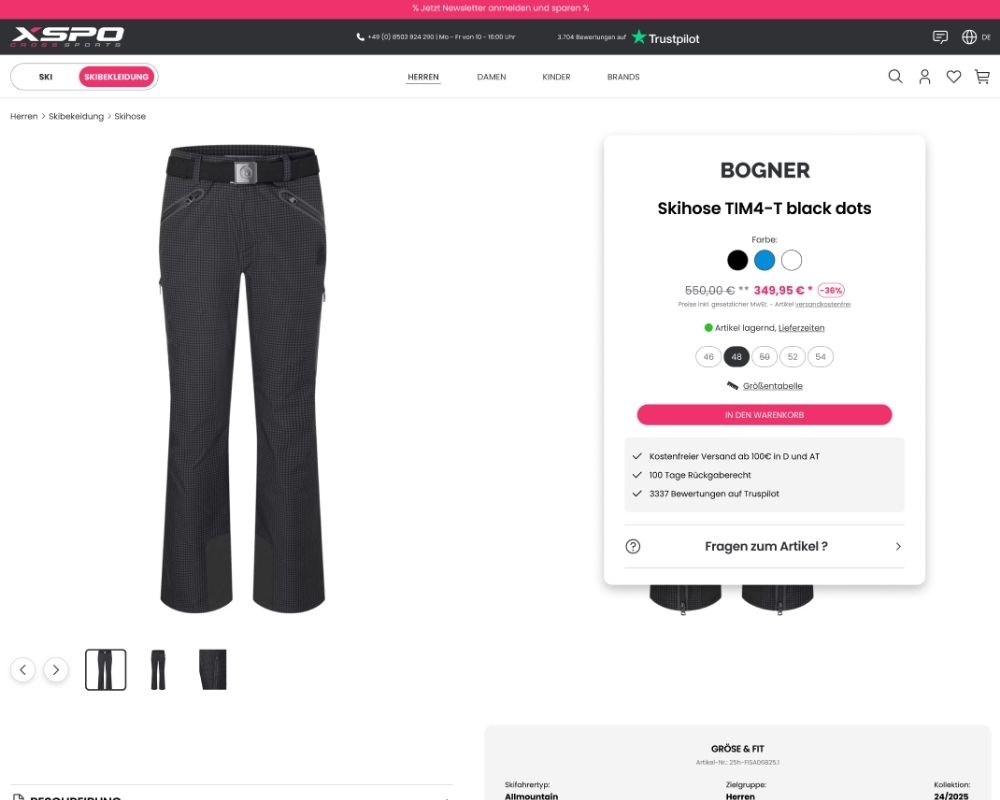
Task: Open the Größentabelle size chart link
Action: (772, 386)
